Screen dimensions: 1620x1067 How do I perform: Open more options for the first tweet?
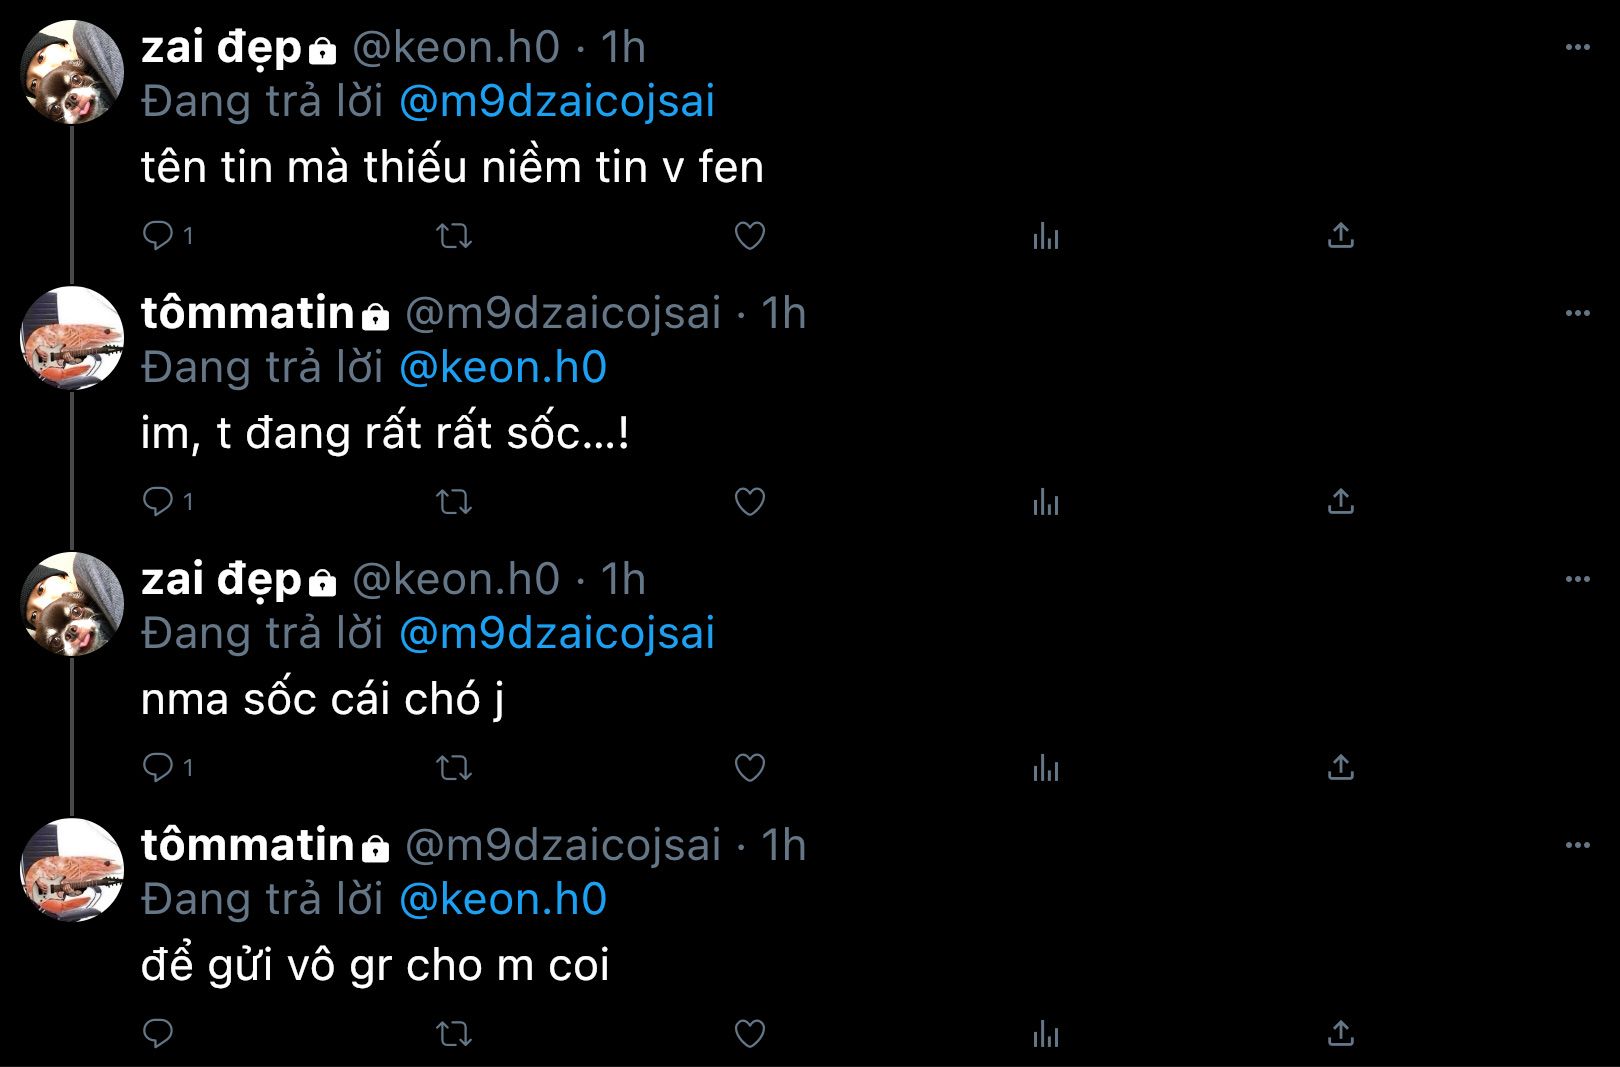click(1577, 47)
